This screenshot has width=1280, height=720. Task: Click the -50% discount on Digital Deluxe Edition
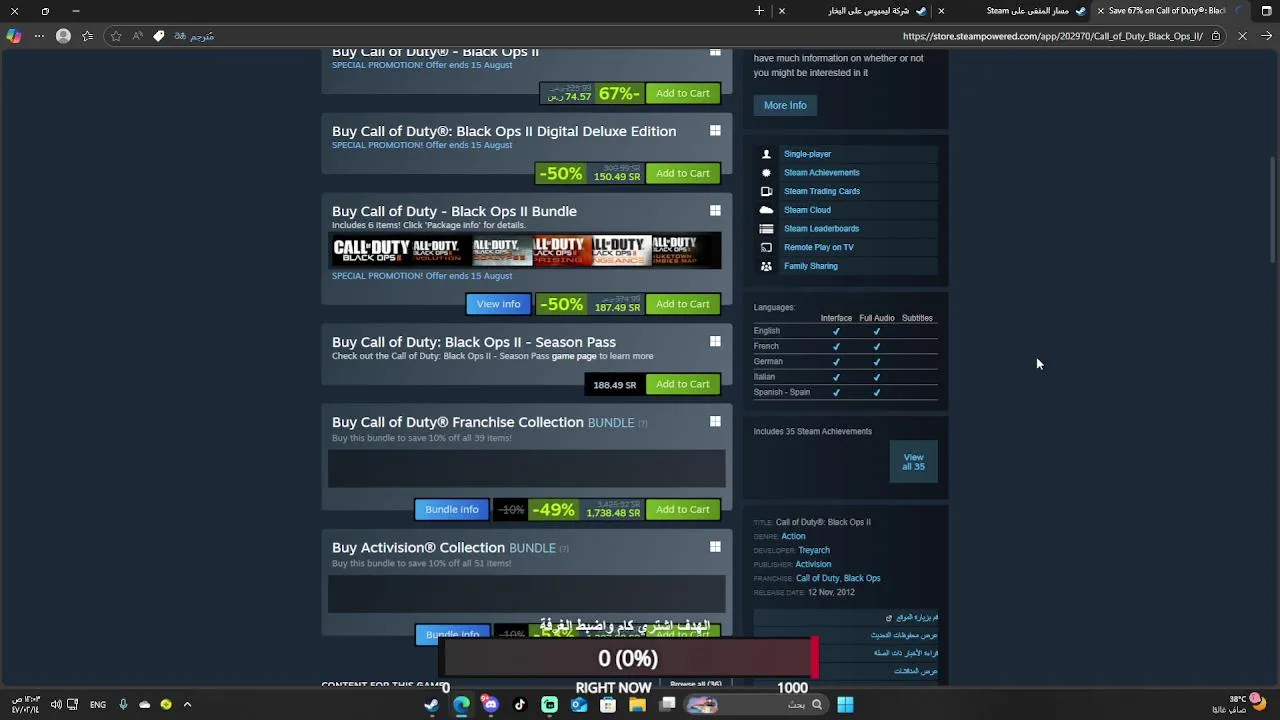click(x=560, y=173)
